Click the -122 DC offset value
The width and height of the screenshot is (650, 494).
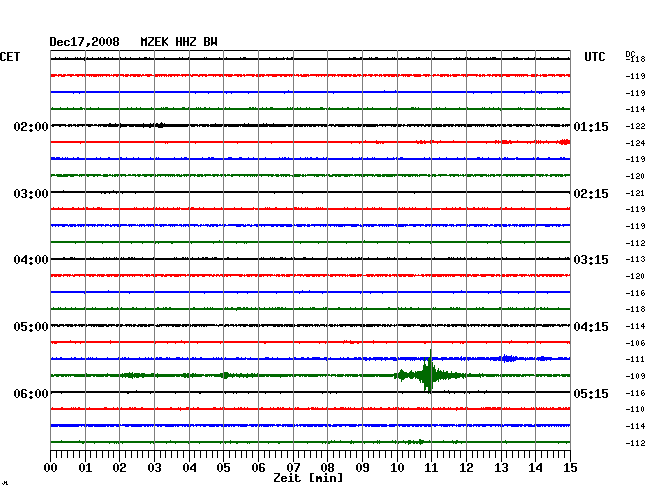634,126
